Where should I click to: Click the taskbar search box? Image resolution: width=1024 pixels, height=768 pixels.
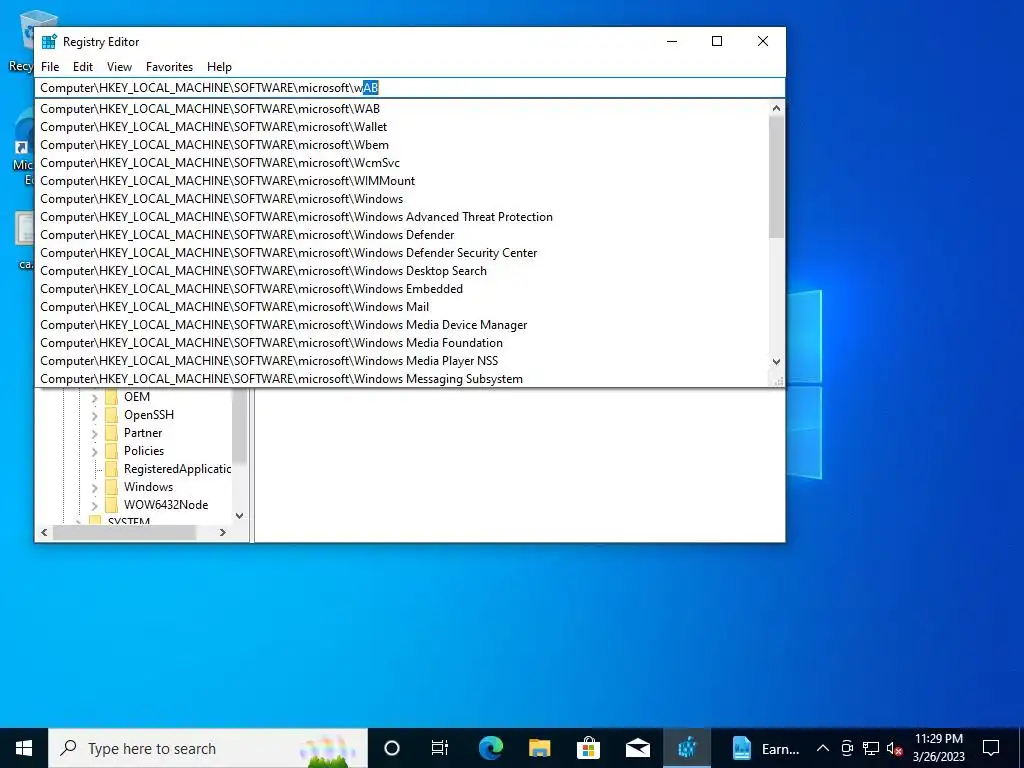point(208,748)
